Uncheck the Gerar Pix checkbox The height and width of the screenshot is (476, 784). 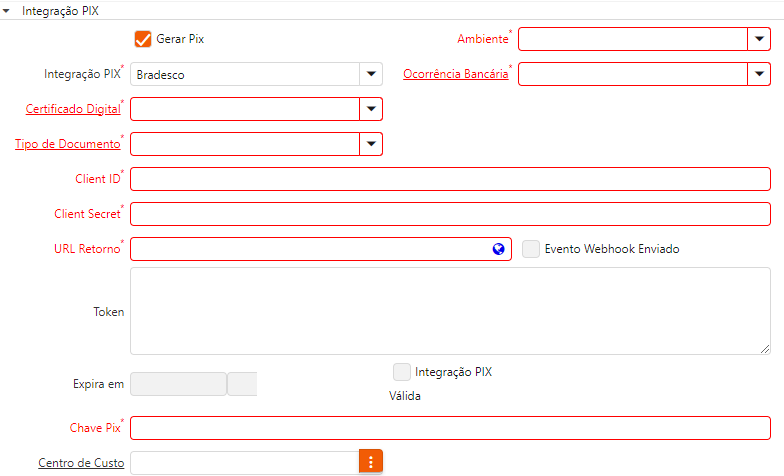143,39
